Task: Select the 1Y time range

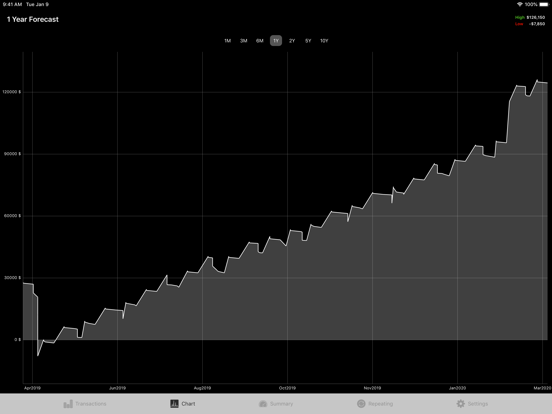Action: (x=276, y=41)
